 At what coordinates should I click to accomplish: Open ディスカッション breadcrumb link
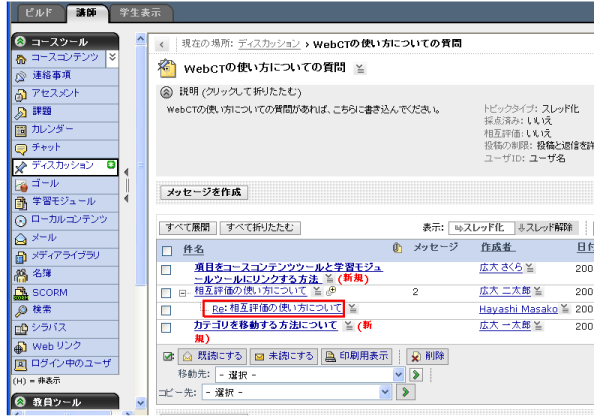coord(269,44)
